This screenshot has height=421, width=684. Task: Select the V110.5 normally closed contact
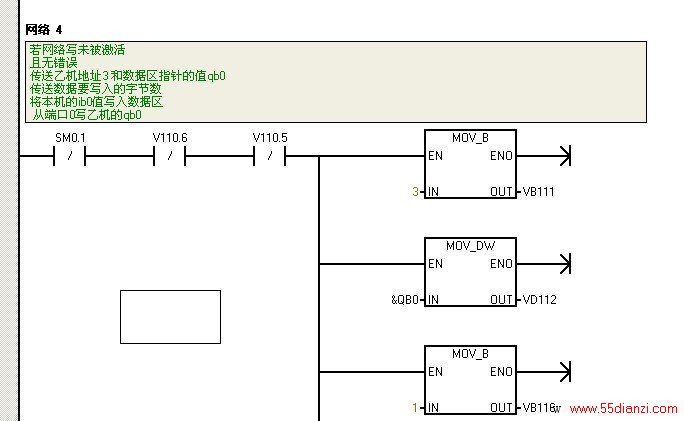(x=270, y=156)
